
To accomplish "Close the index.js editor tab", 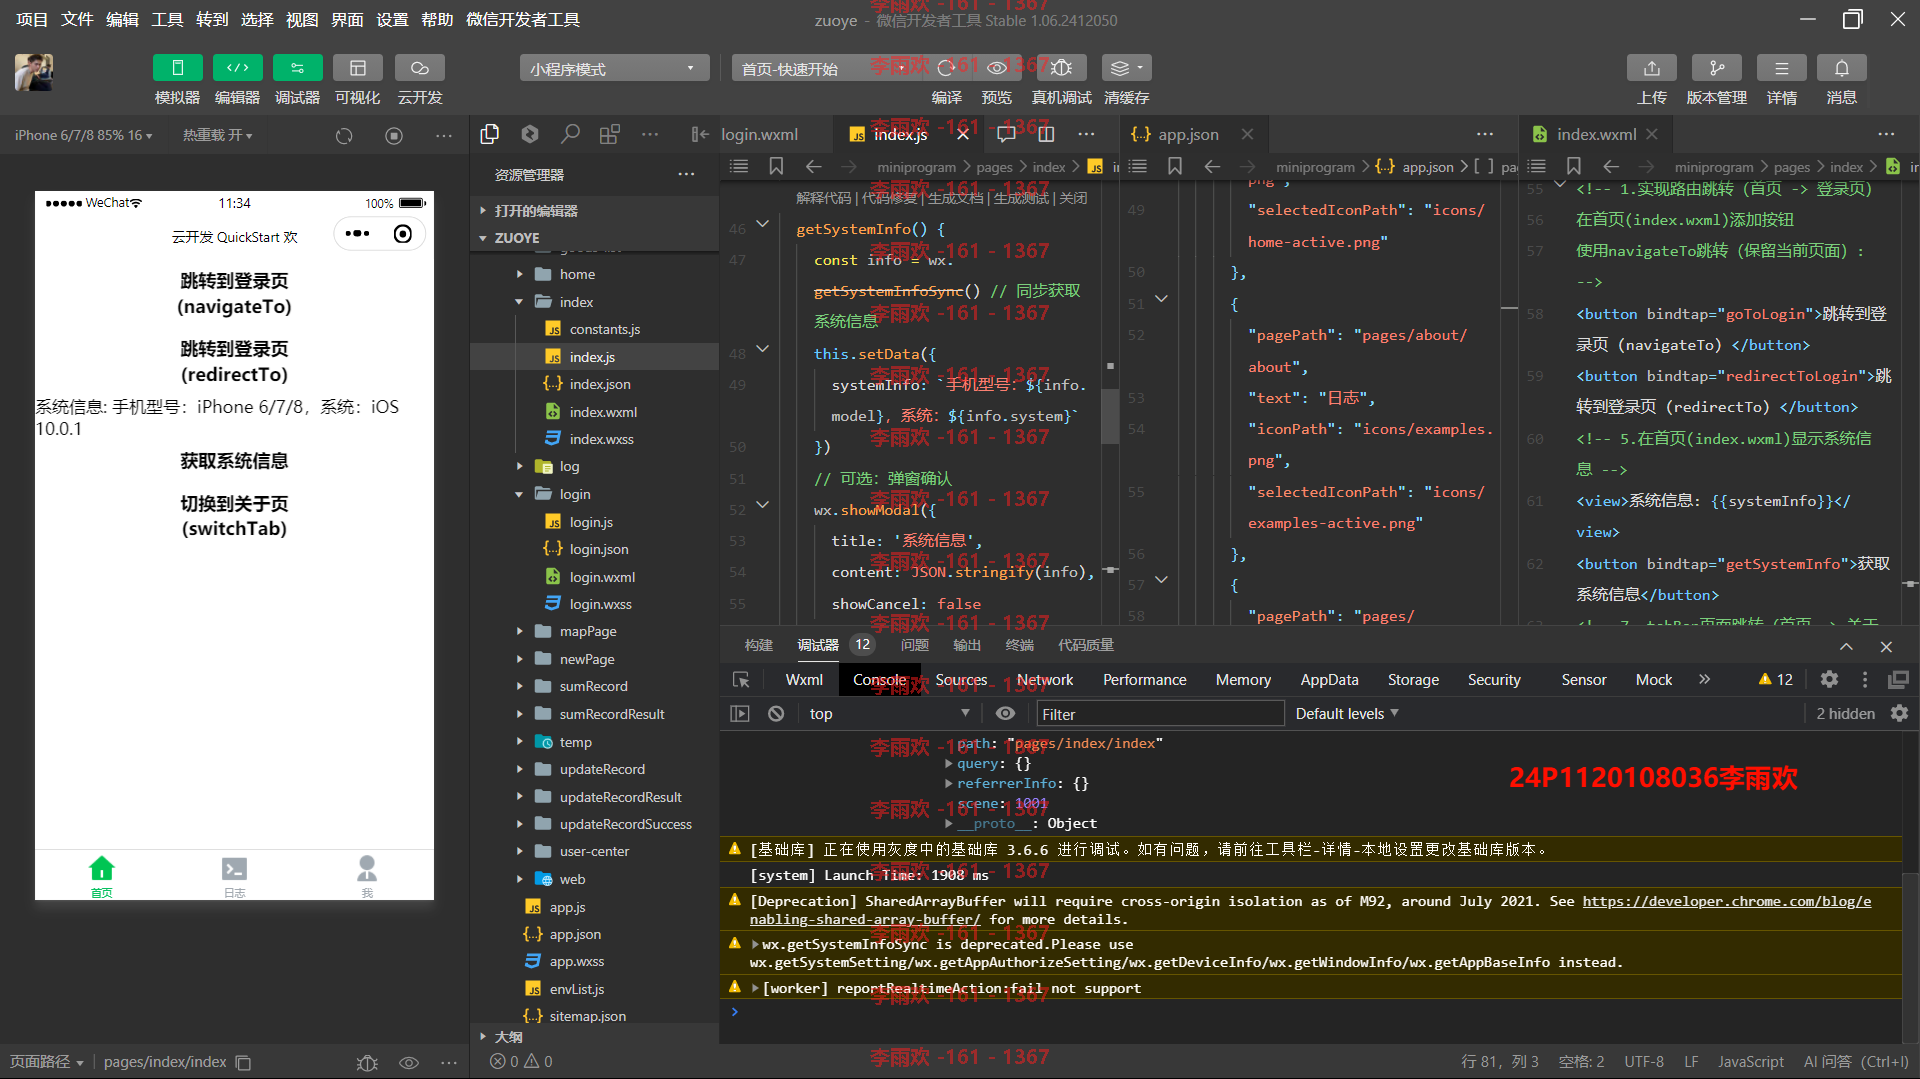I will 963,134.
